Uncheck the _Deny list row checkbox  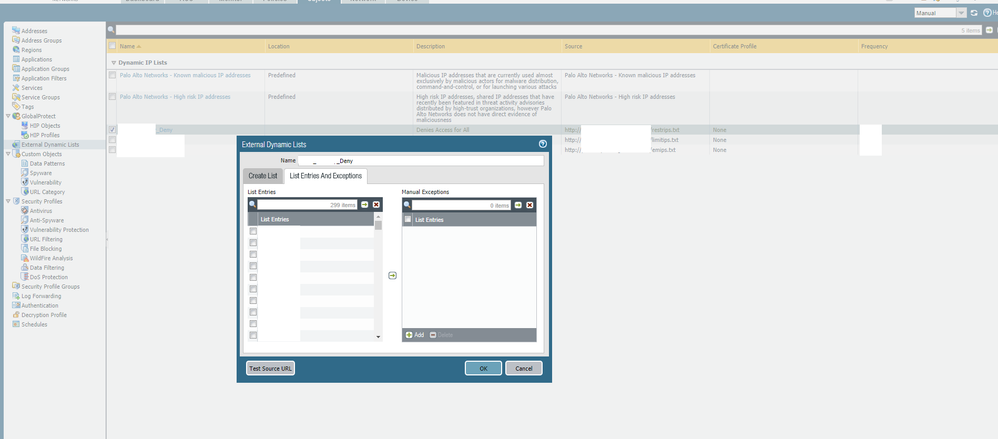pos(113,130)
